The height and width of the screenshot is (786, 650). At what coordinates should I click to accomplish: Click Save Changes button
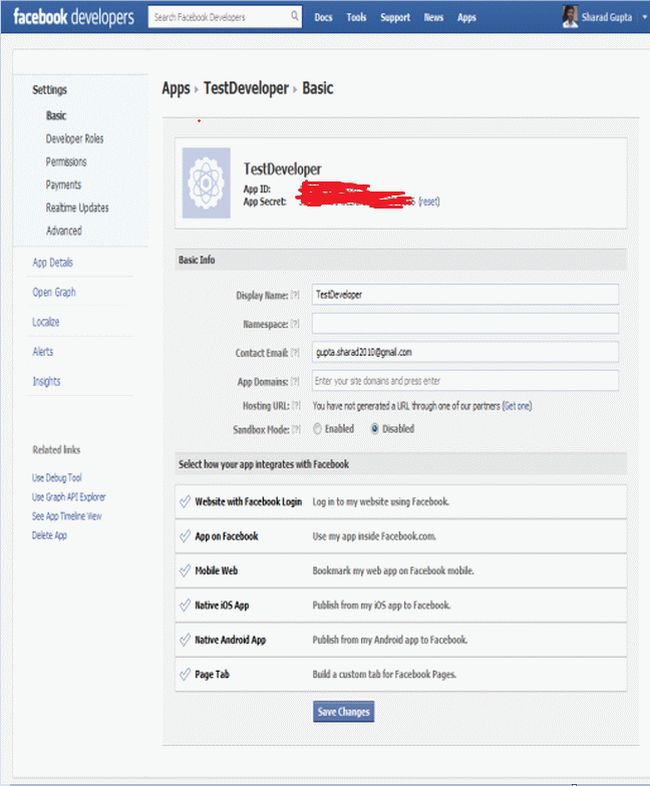click(344, 711)
